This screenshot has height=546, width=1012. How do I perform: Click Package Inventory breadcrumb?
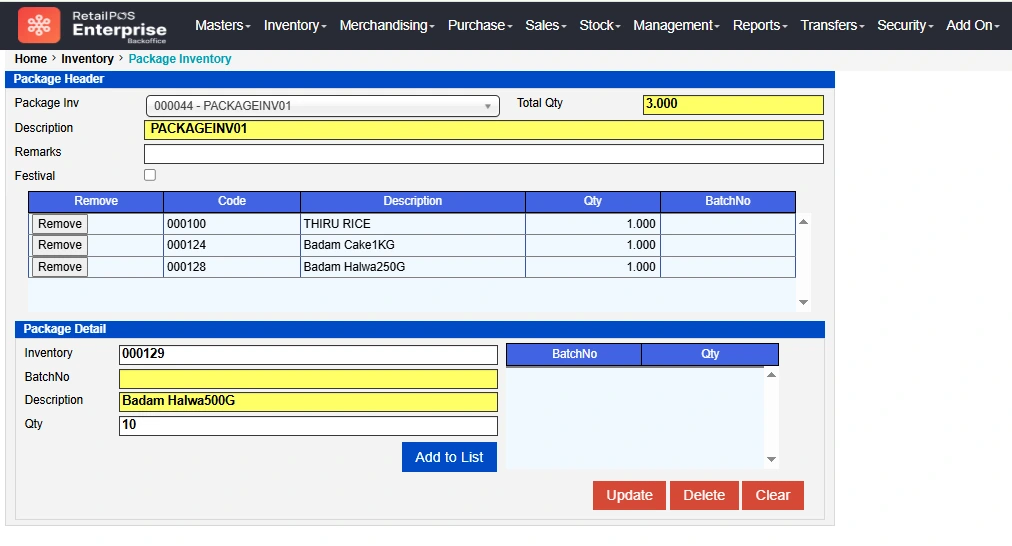(179, 59)
